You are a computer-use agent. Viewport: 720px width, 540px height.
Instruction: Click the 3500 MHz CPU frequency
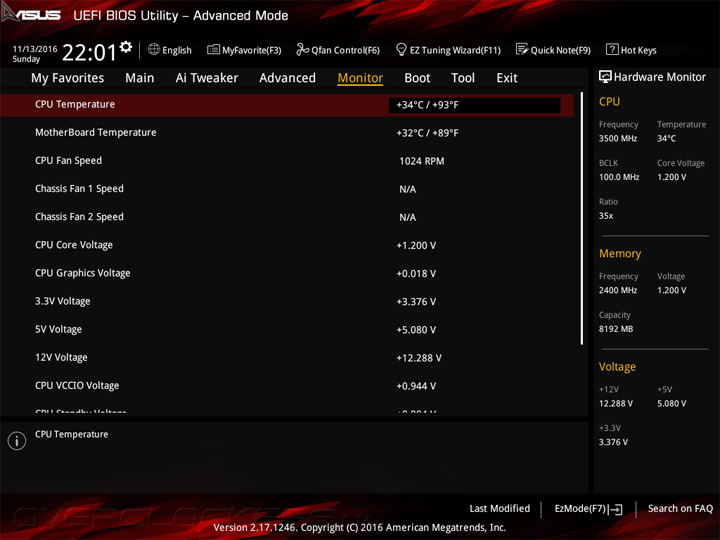618,138
